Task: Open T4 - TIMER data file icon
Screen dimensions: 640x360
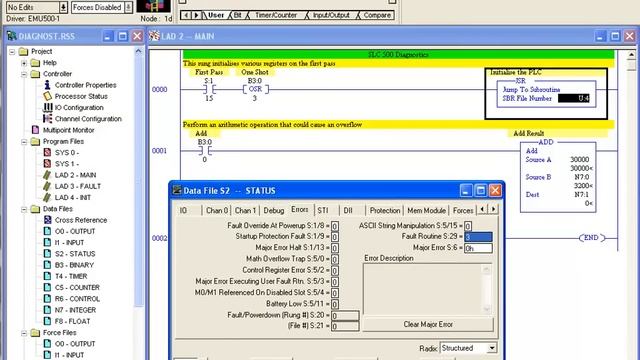Action: pyautogui.click(x=47, y=276)
